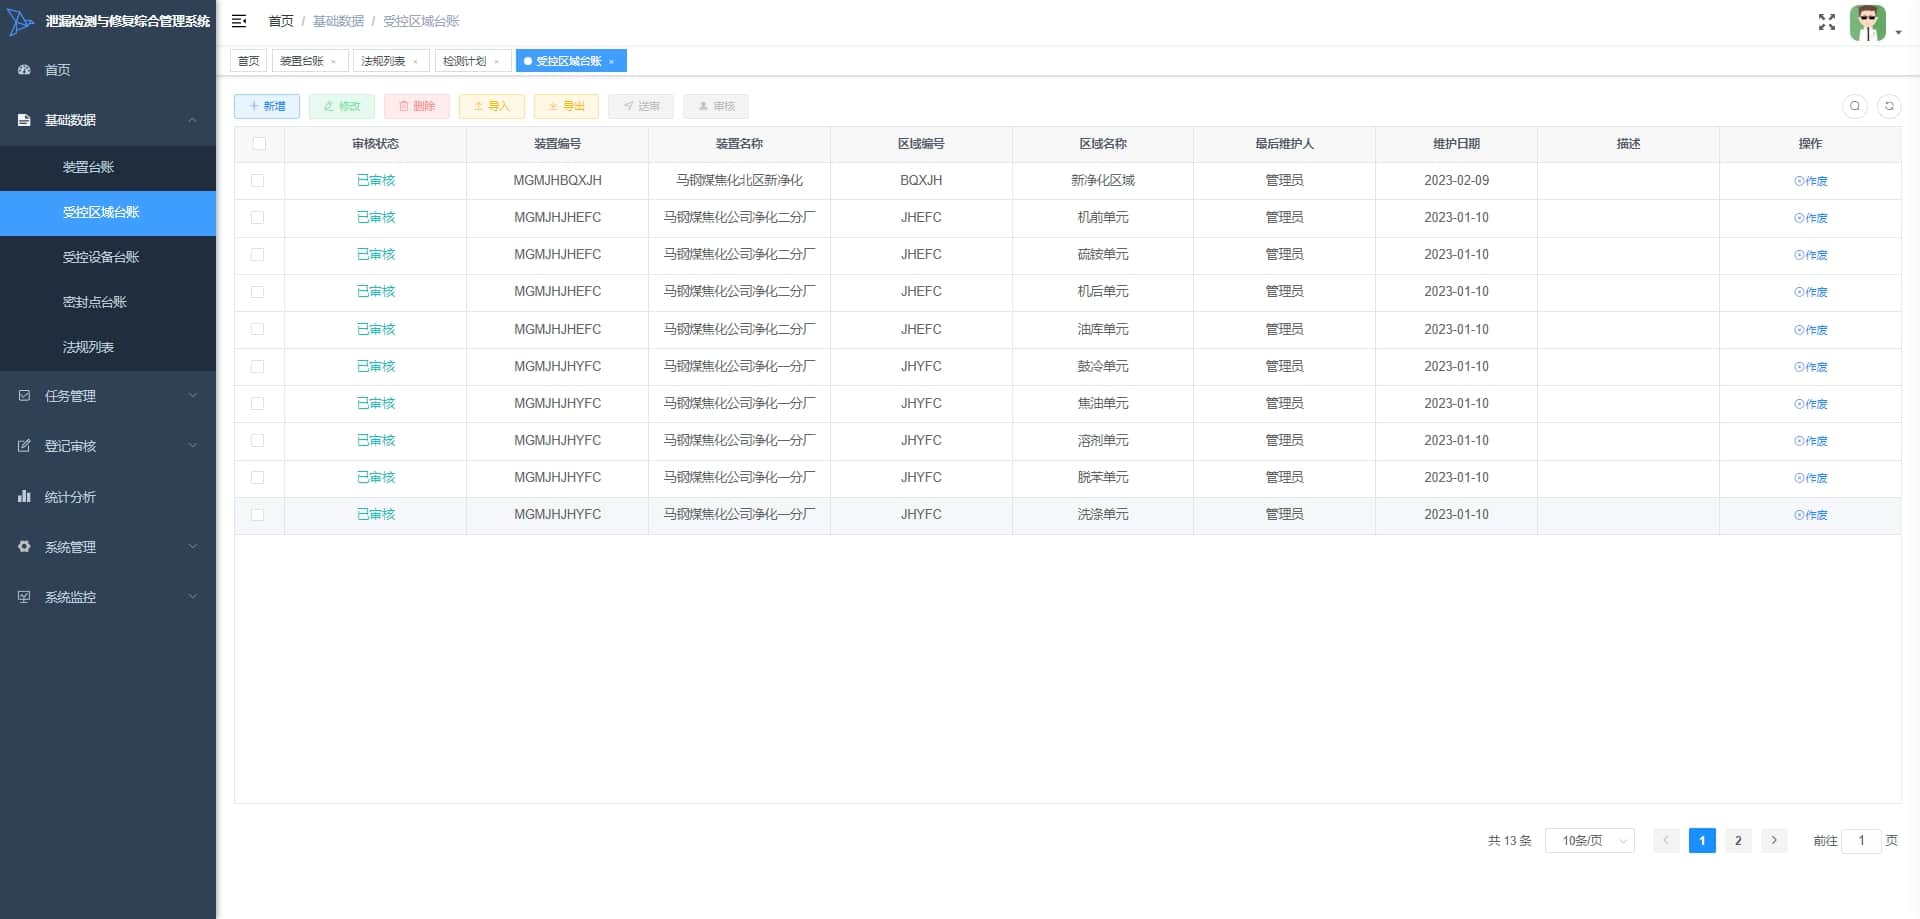Close the 法规列表 tab with its x icon
The width and height of the screenshot is (1920, 919).
[x=416, y=62]
